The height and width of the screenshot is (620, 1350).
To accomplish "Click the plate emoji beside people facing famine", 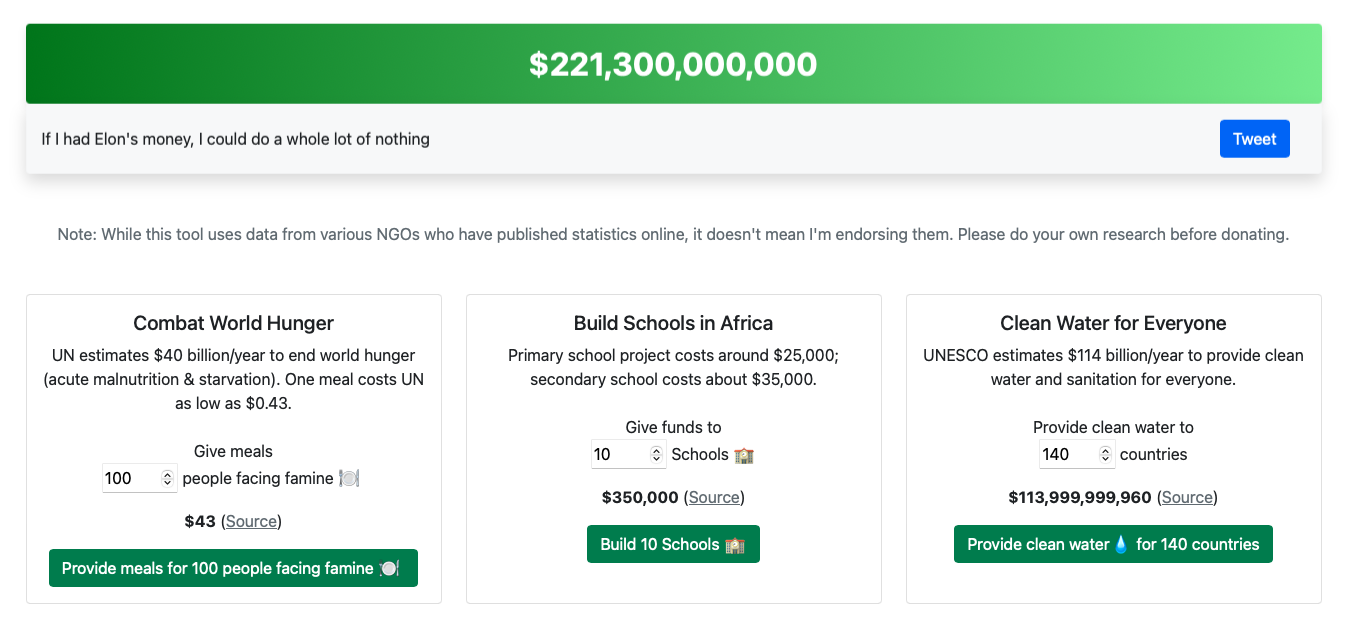I will tap(349, 478).
